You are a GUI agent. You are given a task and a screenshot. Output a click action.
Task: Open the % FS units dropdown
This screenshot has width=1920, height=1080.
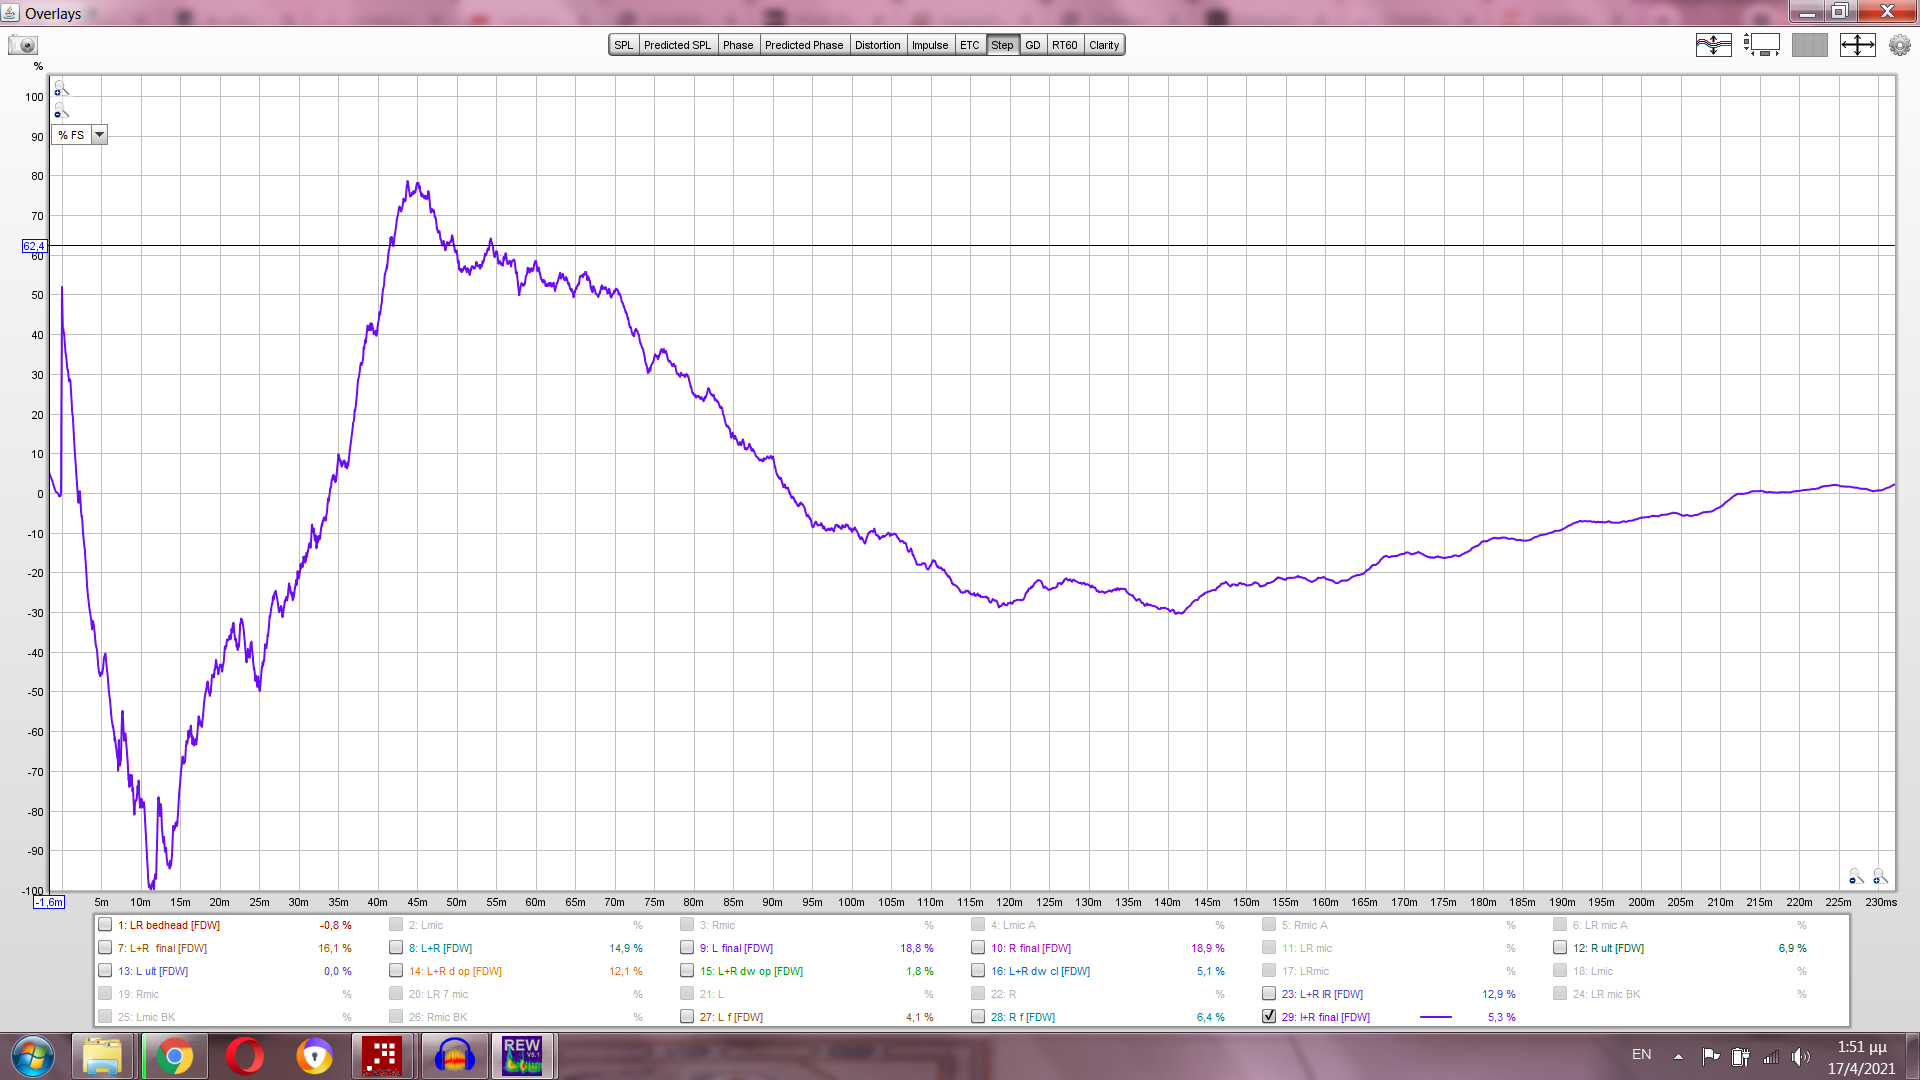(99, 135)
